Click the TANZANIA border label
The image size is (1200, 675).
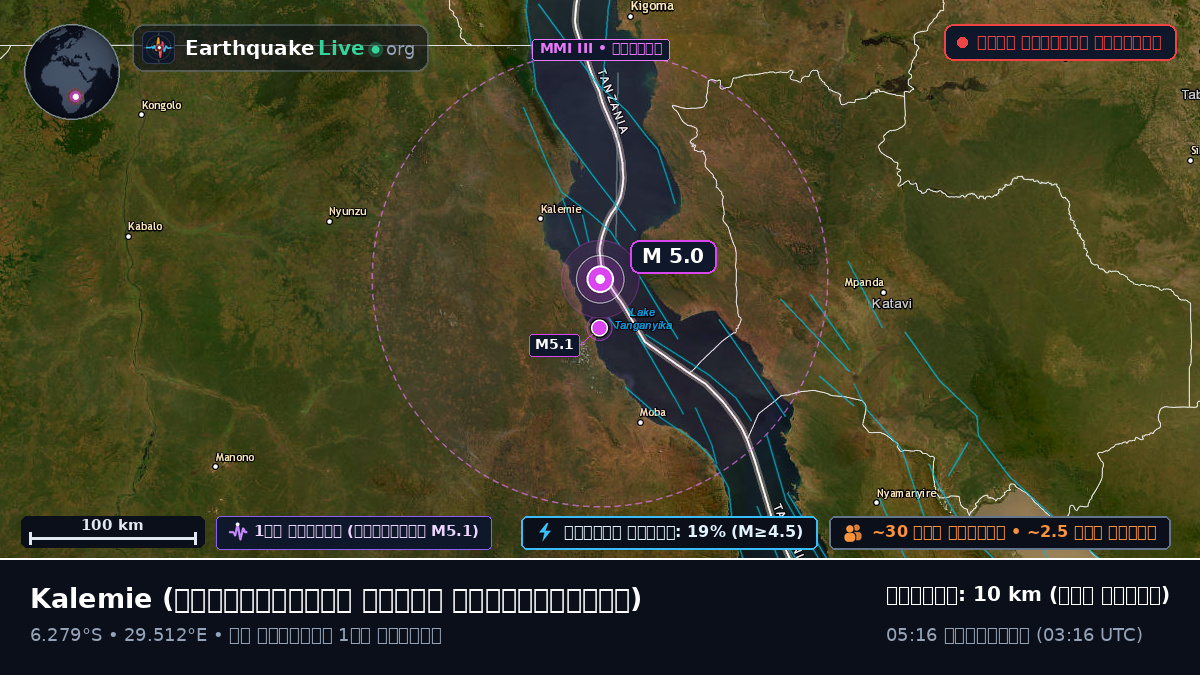point(612,101)
